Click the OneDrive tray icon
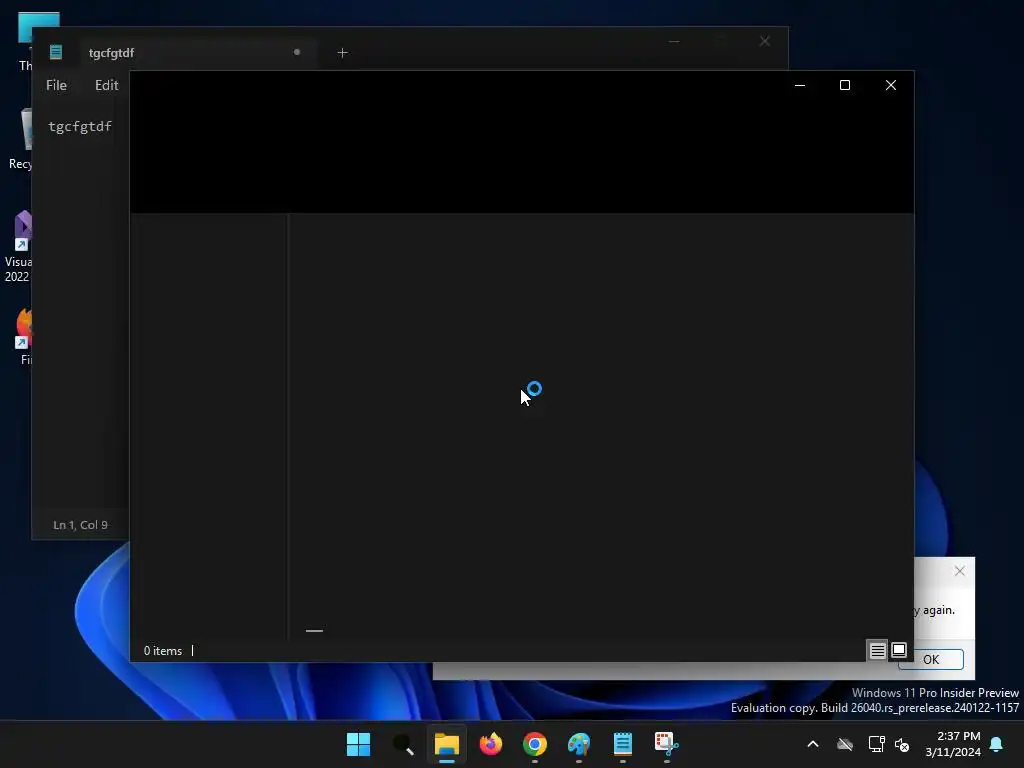Screen dimensions: 1024x768 coord(845,744)
